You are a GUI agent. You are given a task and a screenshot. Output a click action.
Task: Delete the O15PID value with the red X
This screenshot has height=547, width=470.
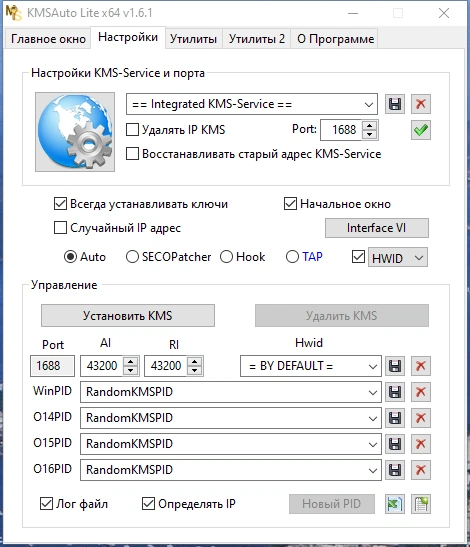click(421, 444)
